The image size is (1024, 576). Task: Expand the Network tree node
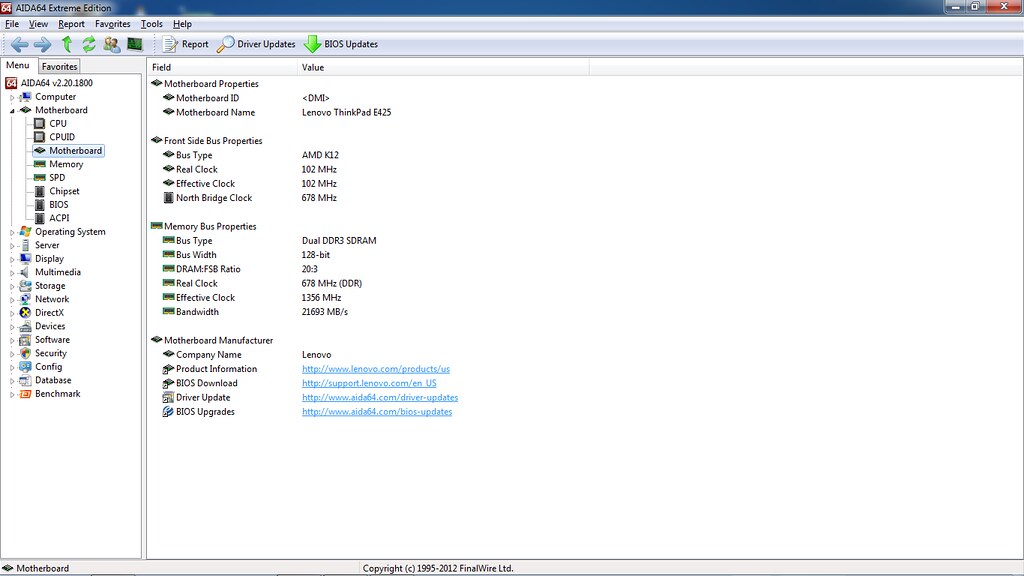click(12, 300)
